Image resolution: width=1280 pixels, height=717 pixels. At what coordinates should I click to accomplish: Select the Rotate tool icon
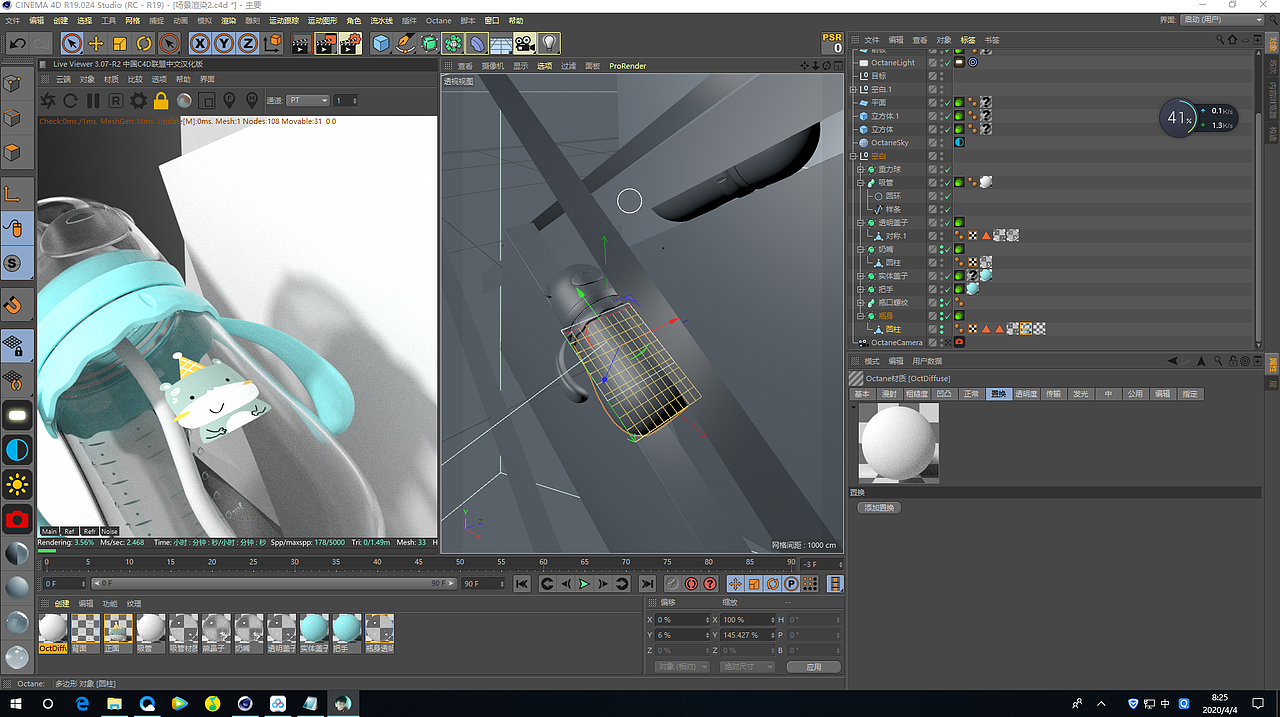(x=144, y=43)
